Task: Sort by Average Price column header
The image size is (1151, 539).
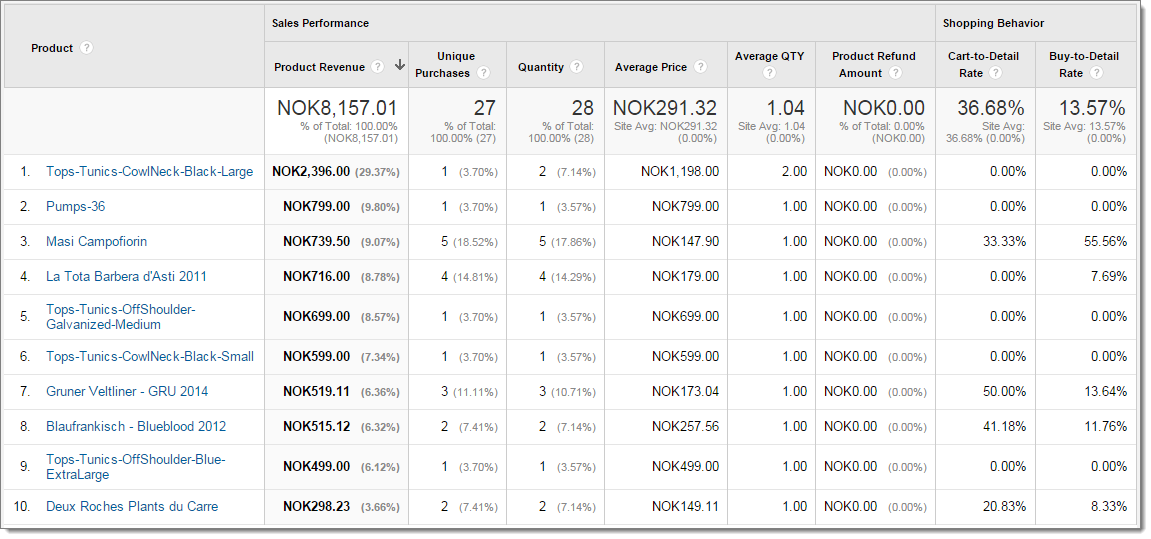Action: [650, 67]
